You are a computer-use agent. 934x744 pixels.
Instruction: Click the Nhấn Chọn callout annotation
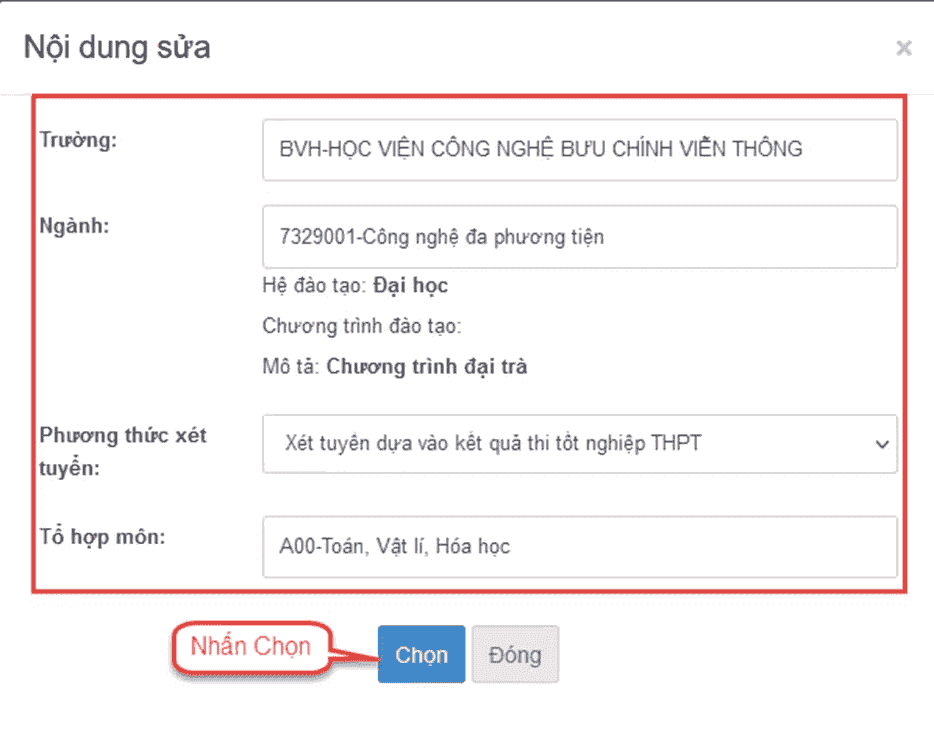[250, 646]
